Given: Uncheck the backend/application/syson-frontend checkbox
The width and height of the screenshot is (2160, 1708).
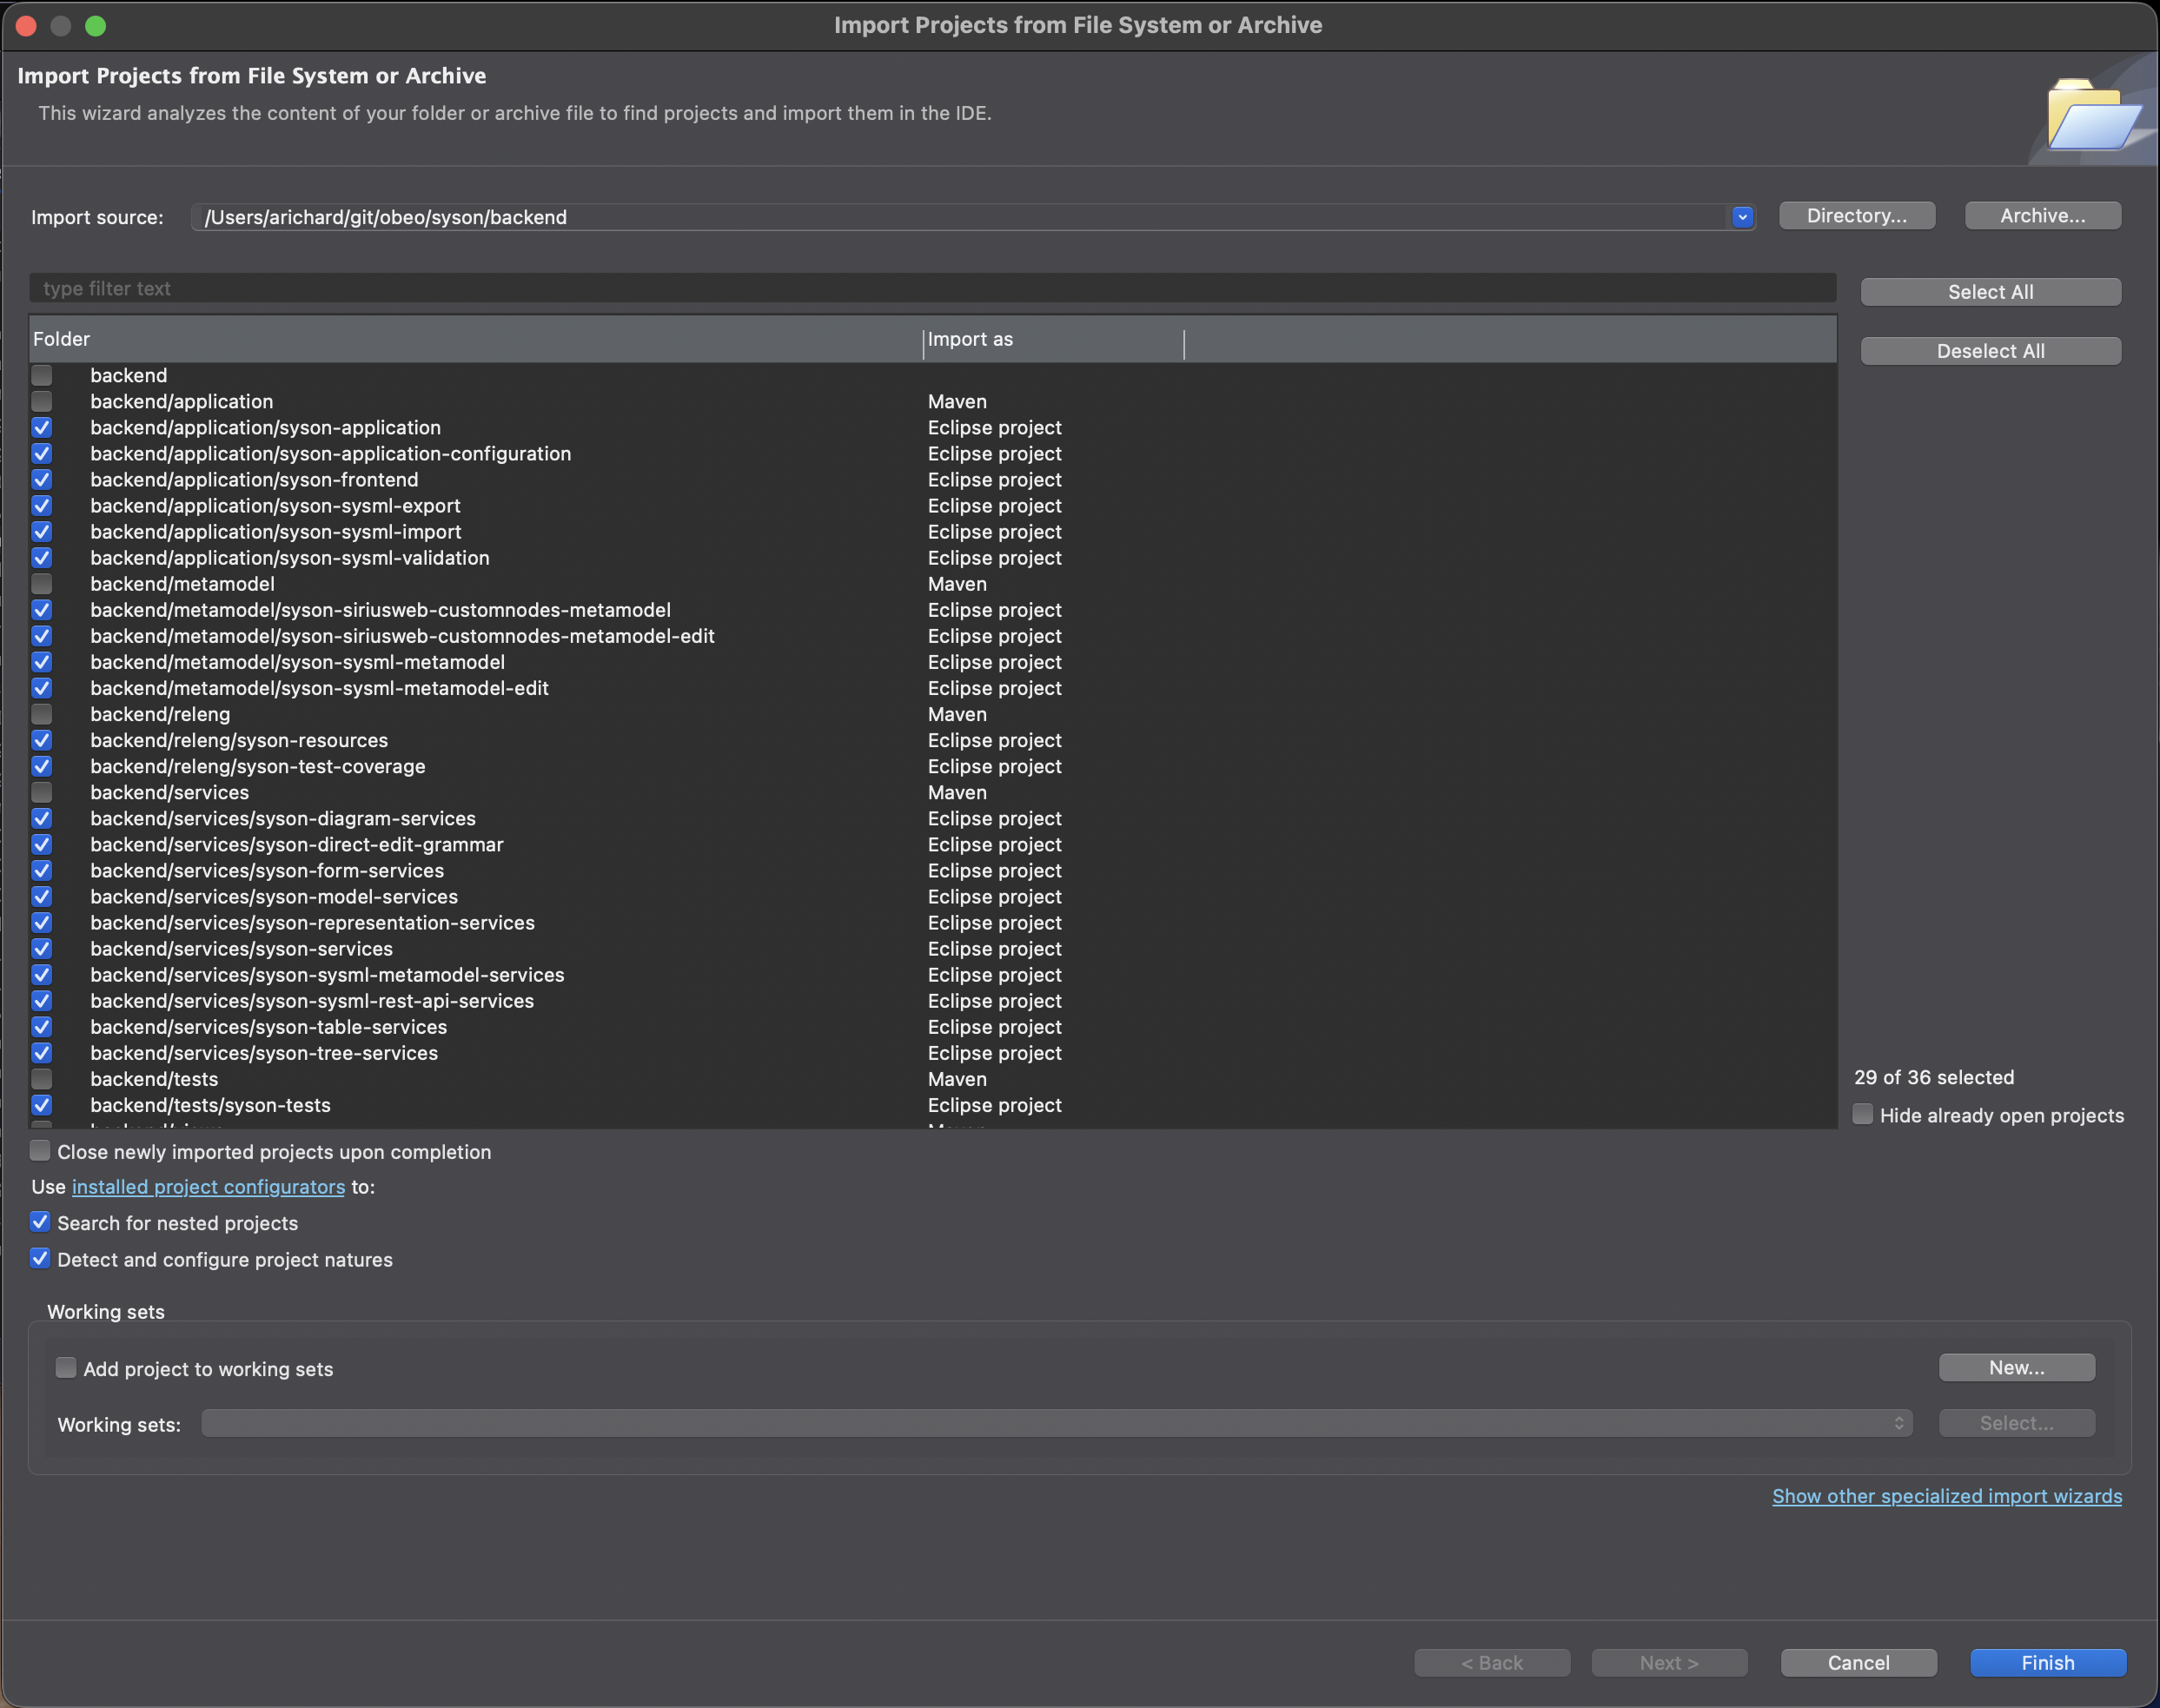Looking at the screenshot, I should pyautogui.click(x=42, y=480).
